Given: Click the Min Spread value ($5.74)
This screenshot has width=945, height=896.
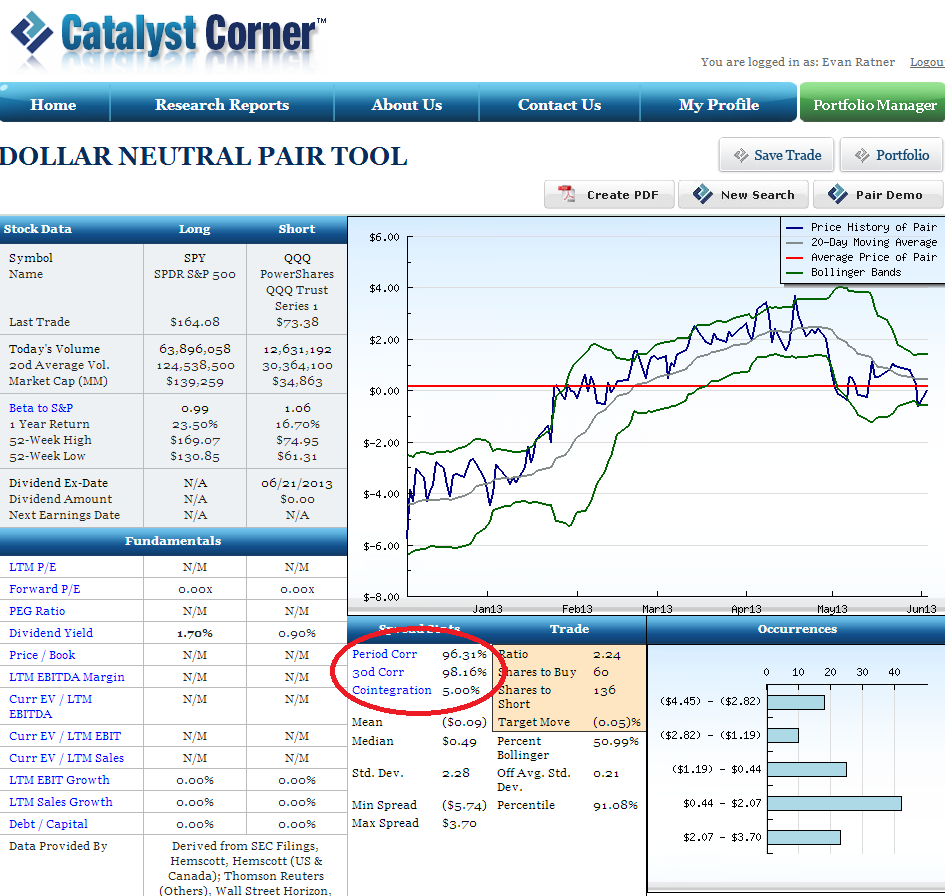Looking at the screenshot, I should coord(464,805).
